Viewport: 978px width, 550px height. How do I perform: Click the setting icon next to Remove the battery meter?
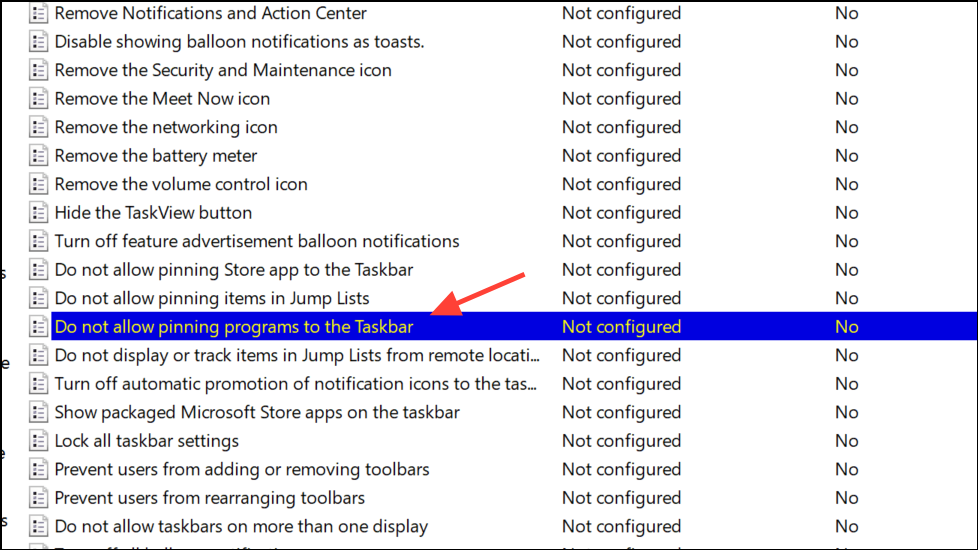point(39,156)
